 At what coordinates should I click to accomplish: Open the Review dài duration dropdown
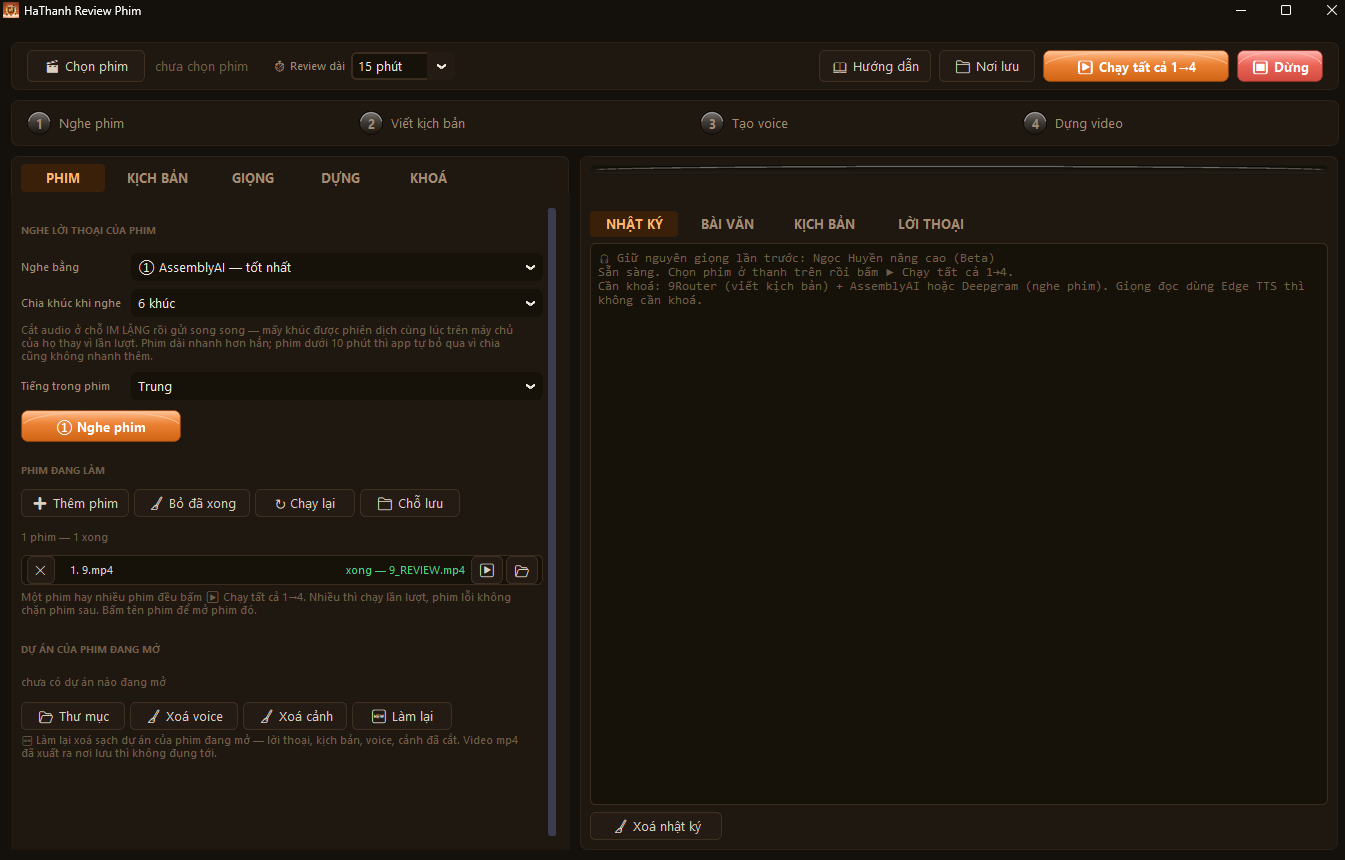(x=403, y=66)
